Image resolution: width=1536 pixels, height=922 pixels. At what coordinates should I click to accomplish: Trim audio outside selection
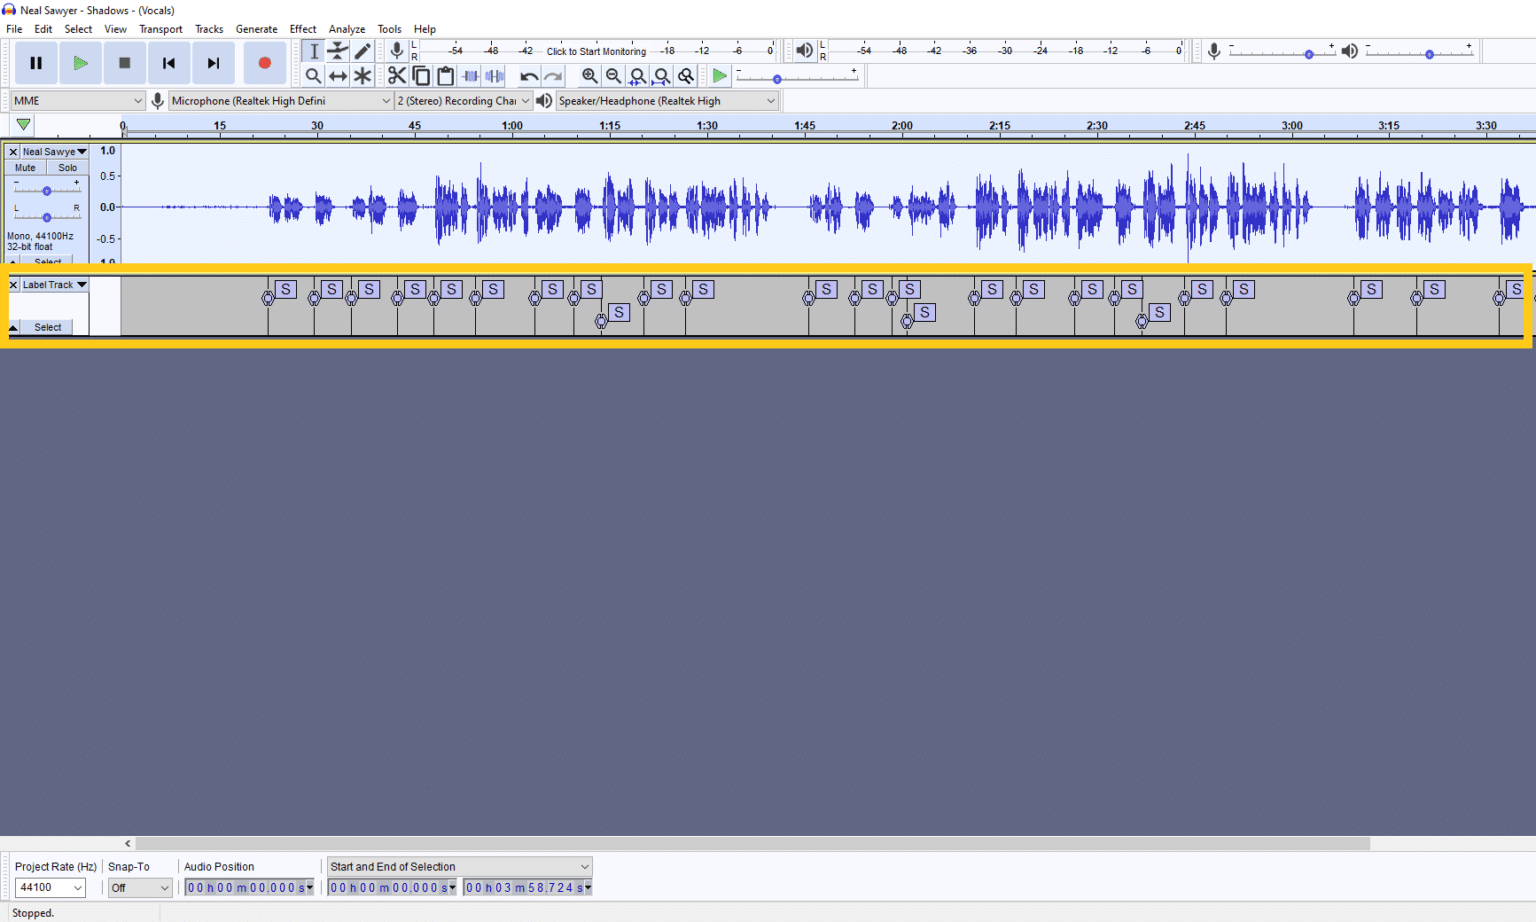[x=470, y=75]
